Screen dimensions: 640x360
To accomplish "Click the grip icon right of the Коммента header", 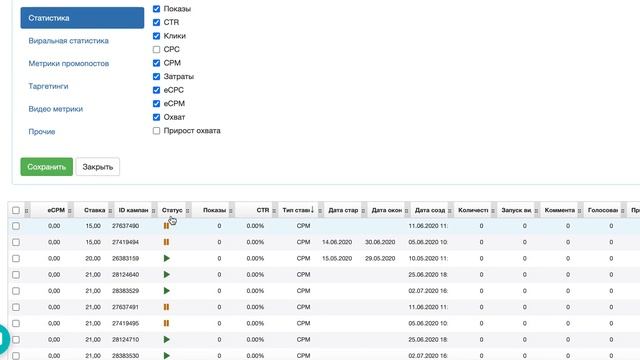I will pos(579,211).
